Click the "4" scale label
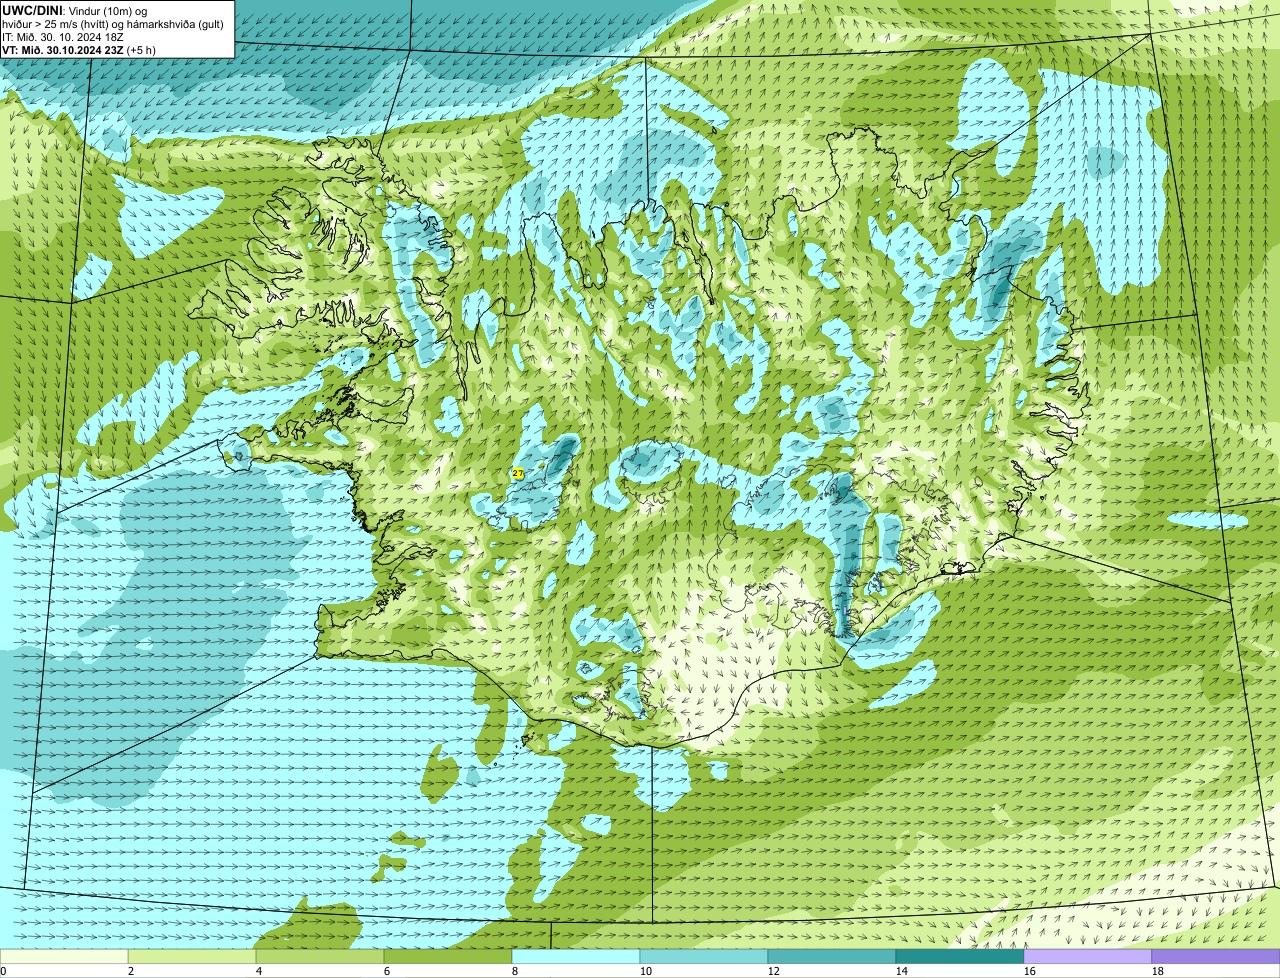The width and height of the screenshot is (1280, 978). coord(259,971)
